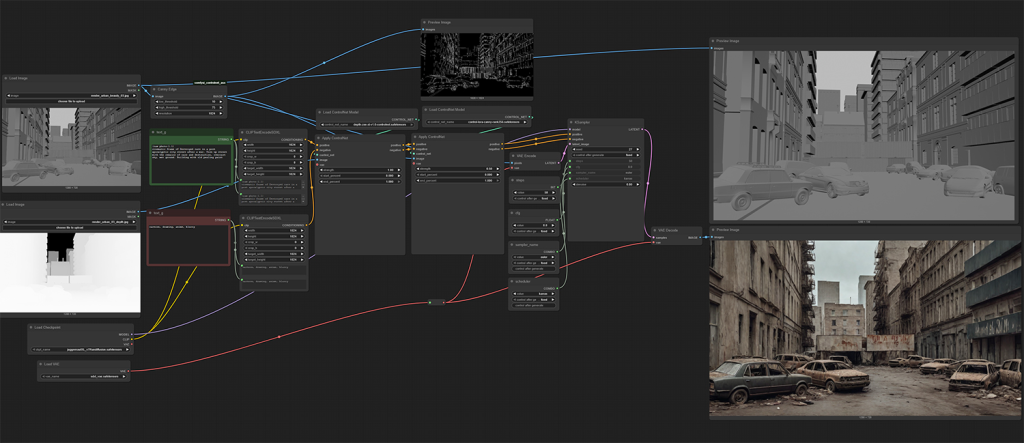Collapse the green text_g prompt node
1024x443 pixels.
[153, 131]
